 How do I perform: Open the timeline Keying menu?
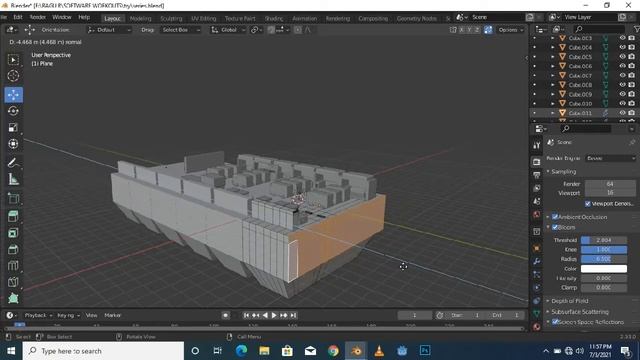tap(68, 315)
